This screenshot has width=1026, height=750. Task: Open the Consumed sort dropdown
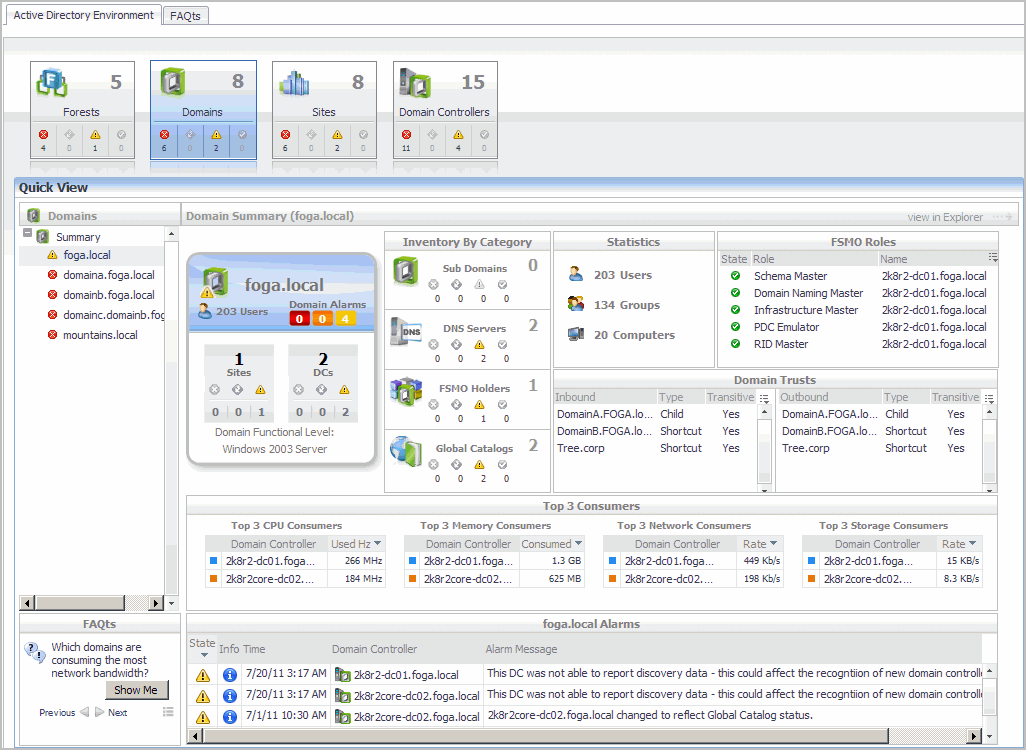pyautogui.click(x=578, y=543)
